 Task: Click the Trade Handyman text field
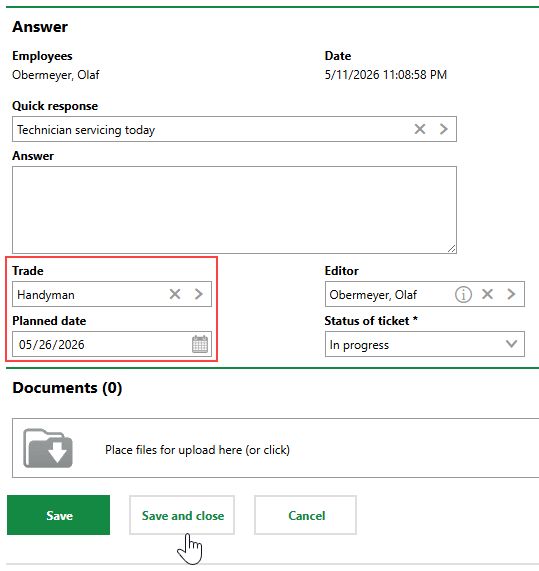coord(89,294)
